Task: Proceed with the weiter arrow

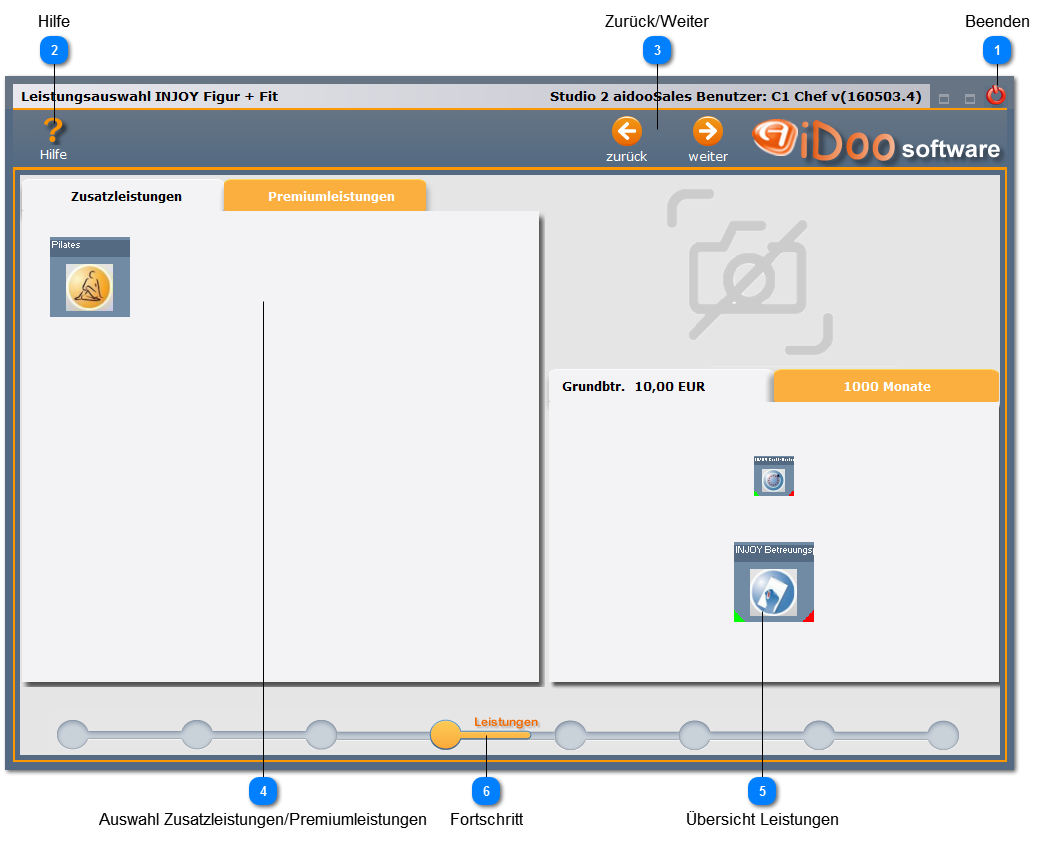Action: pyautogui.click(x=708, y=131)
